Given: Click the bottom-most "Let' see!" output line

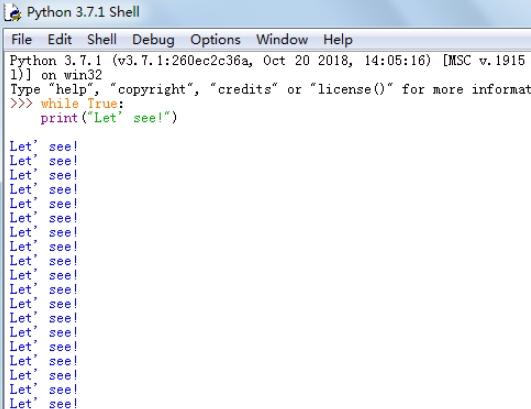Looking at the screenshot, I should pos(44,403).
